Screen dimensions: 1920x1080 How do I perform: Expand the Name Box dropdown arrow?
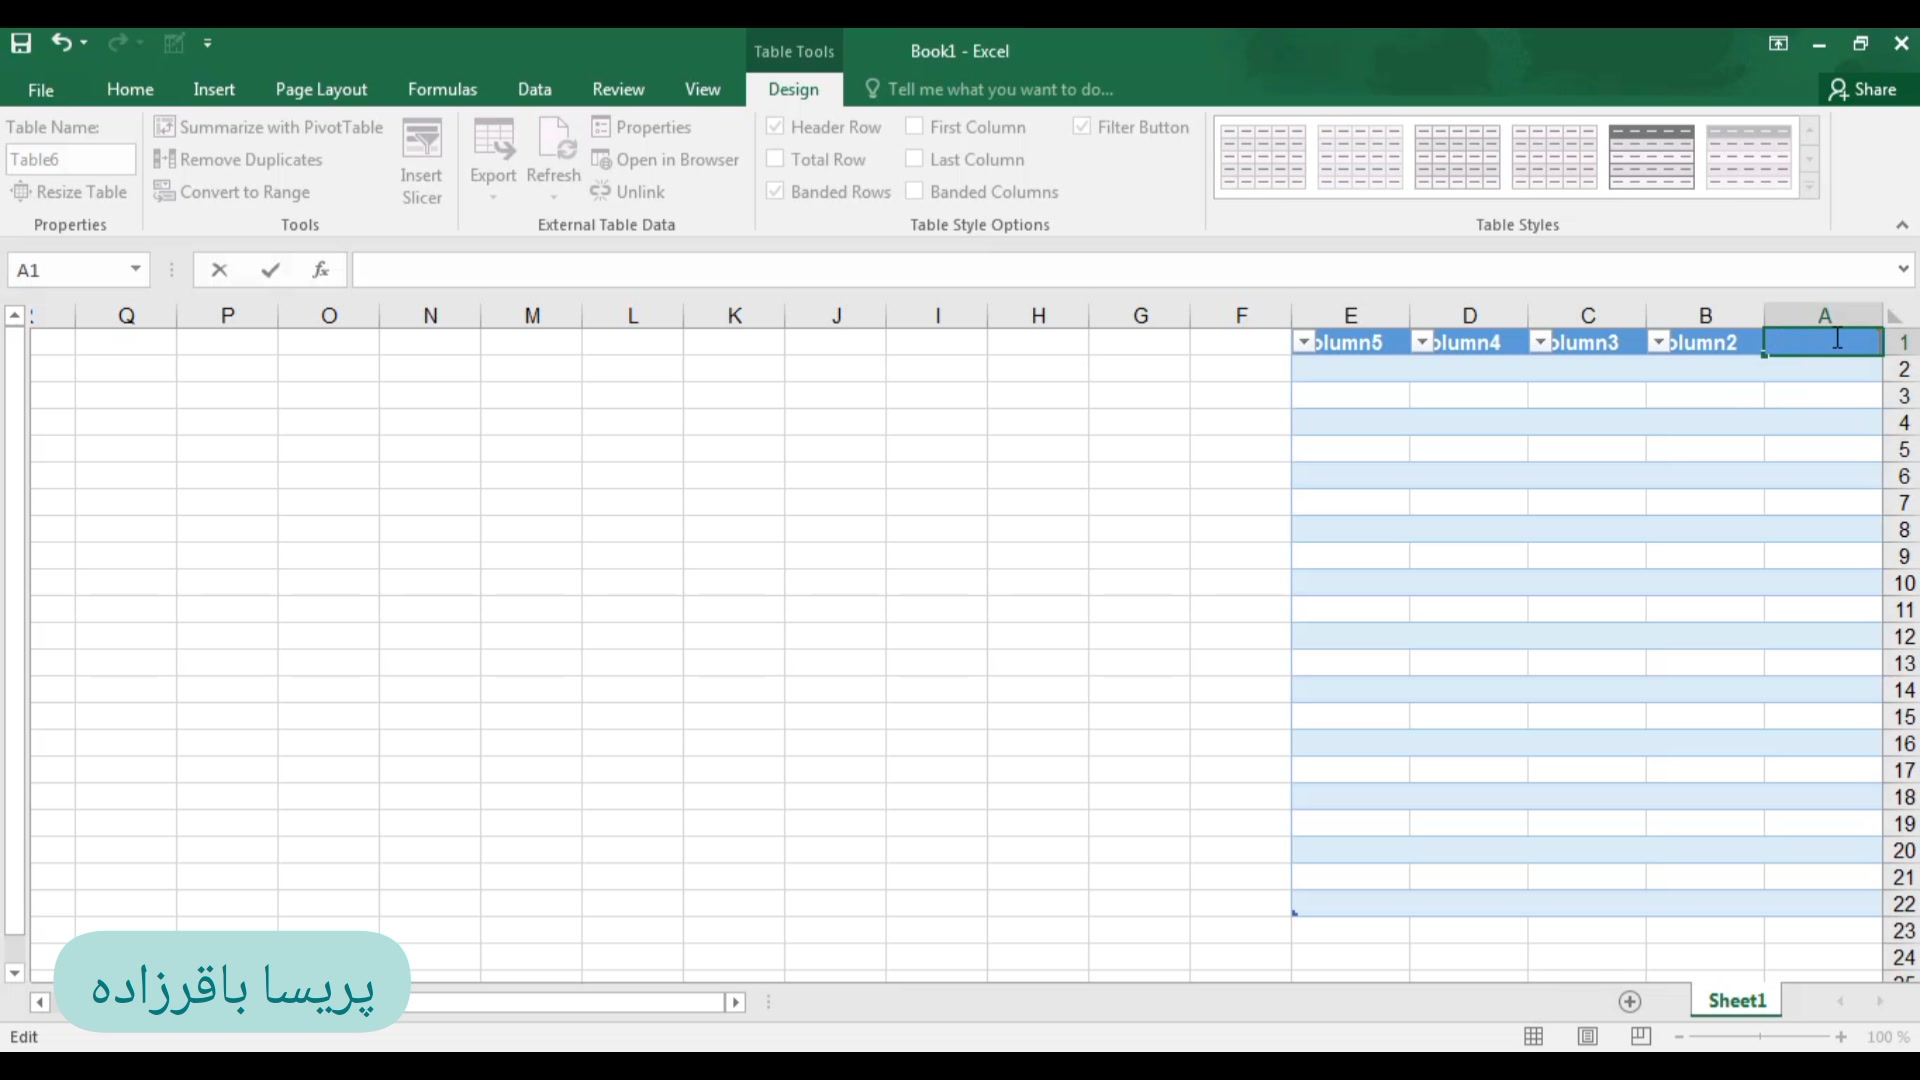click(x=135, y=270)
